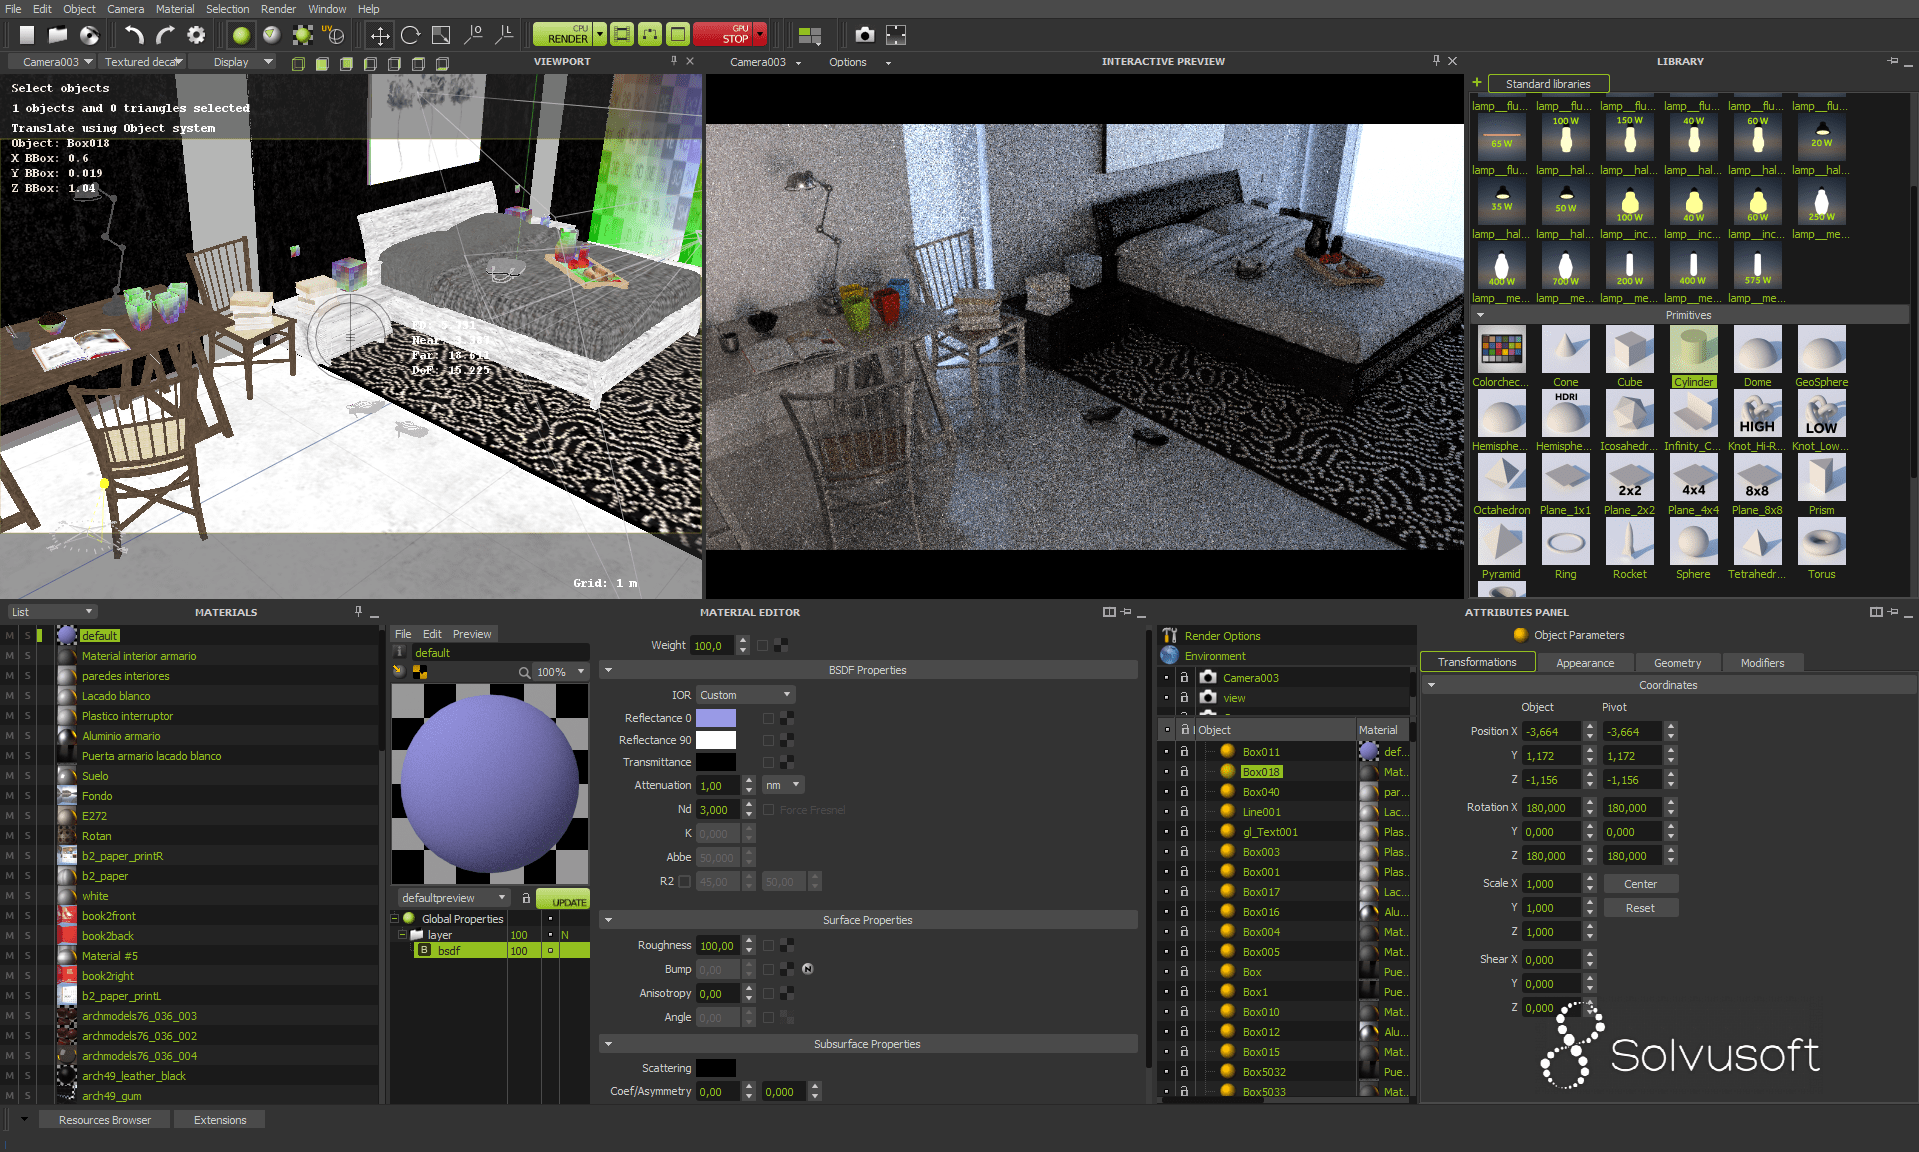Toggle the Force Fresnel checkbox
The image size is (1919, 1152).
769,810
